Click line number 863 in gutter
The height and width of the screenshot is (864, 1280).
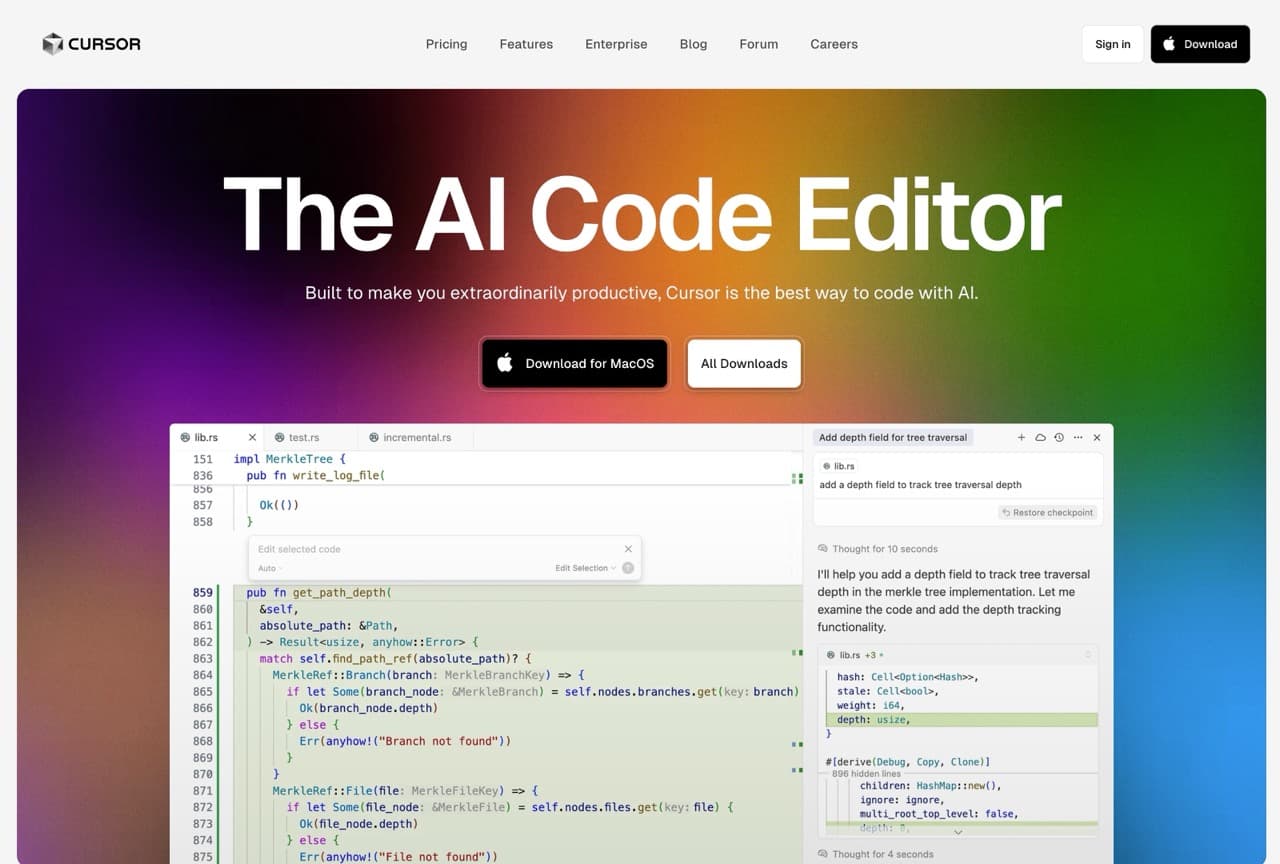tap(202, 659)
